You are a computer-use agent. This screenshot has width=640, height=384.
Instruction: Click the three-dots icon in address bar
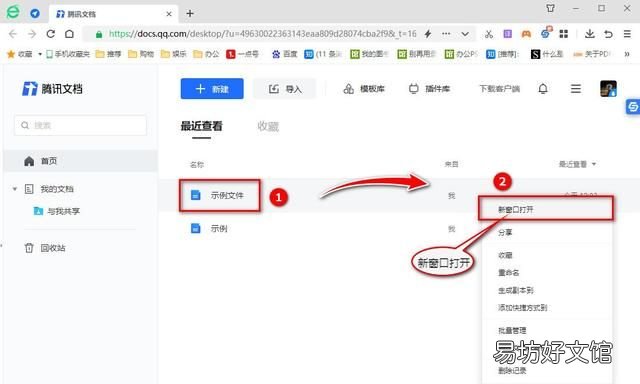pyautogui.click(x=446, y=34)
